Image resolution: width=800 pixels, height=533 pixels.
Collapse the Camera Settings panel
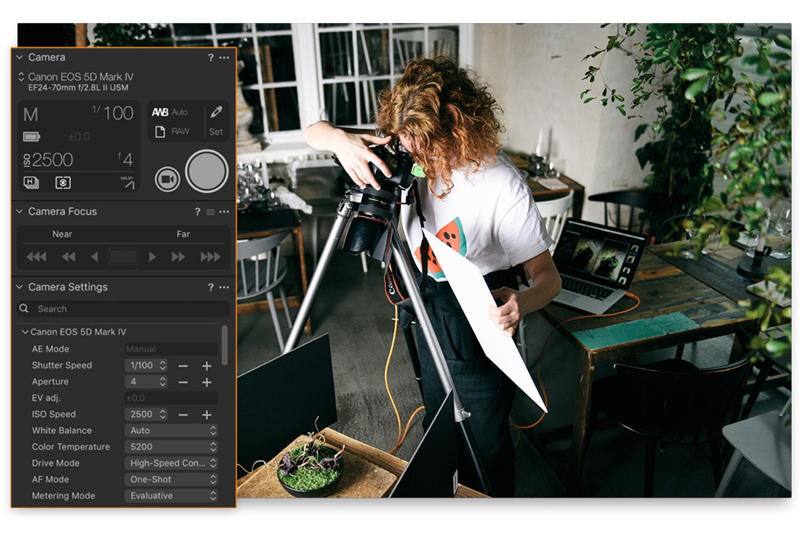click(x=19, y=288)
